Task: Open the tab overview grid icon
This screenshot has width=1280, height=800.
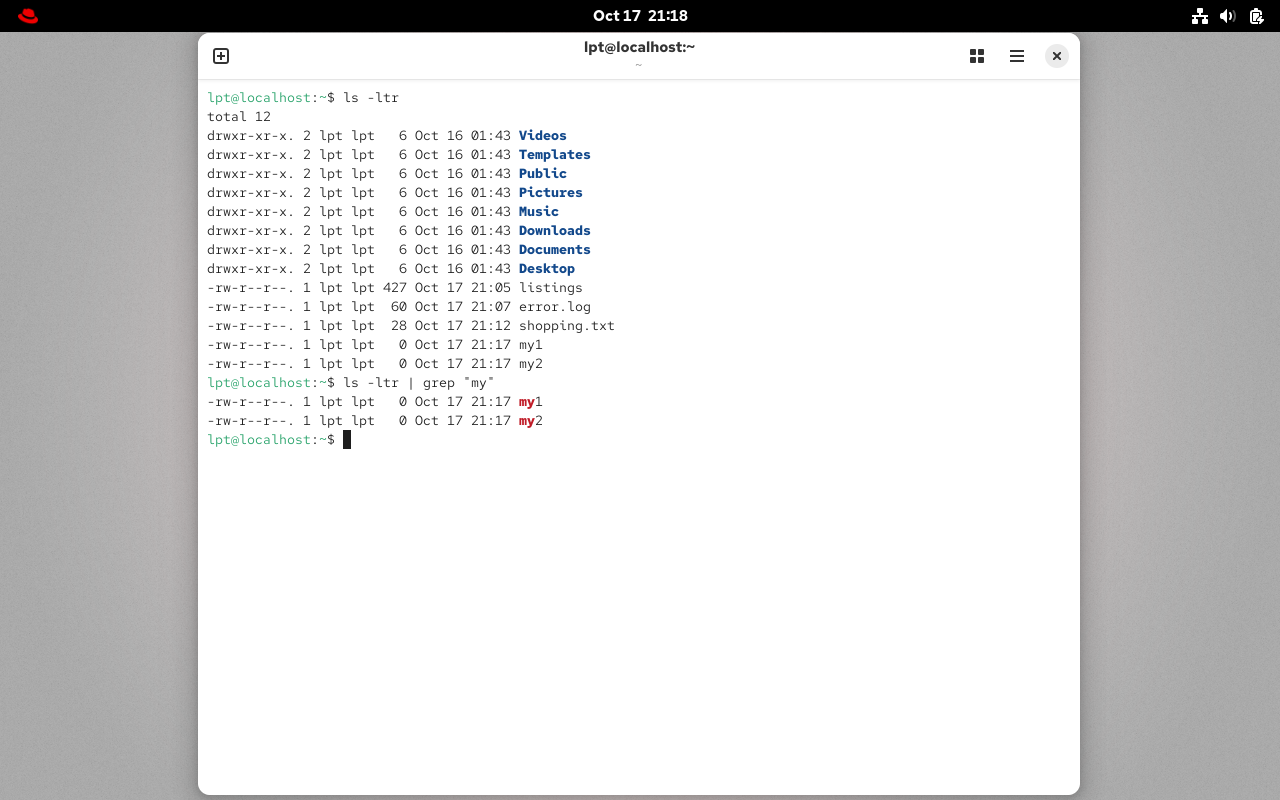Action: coord(977,56)
